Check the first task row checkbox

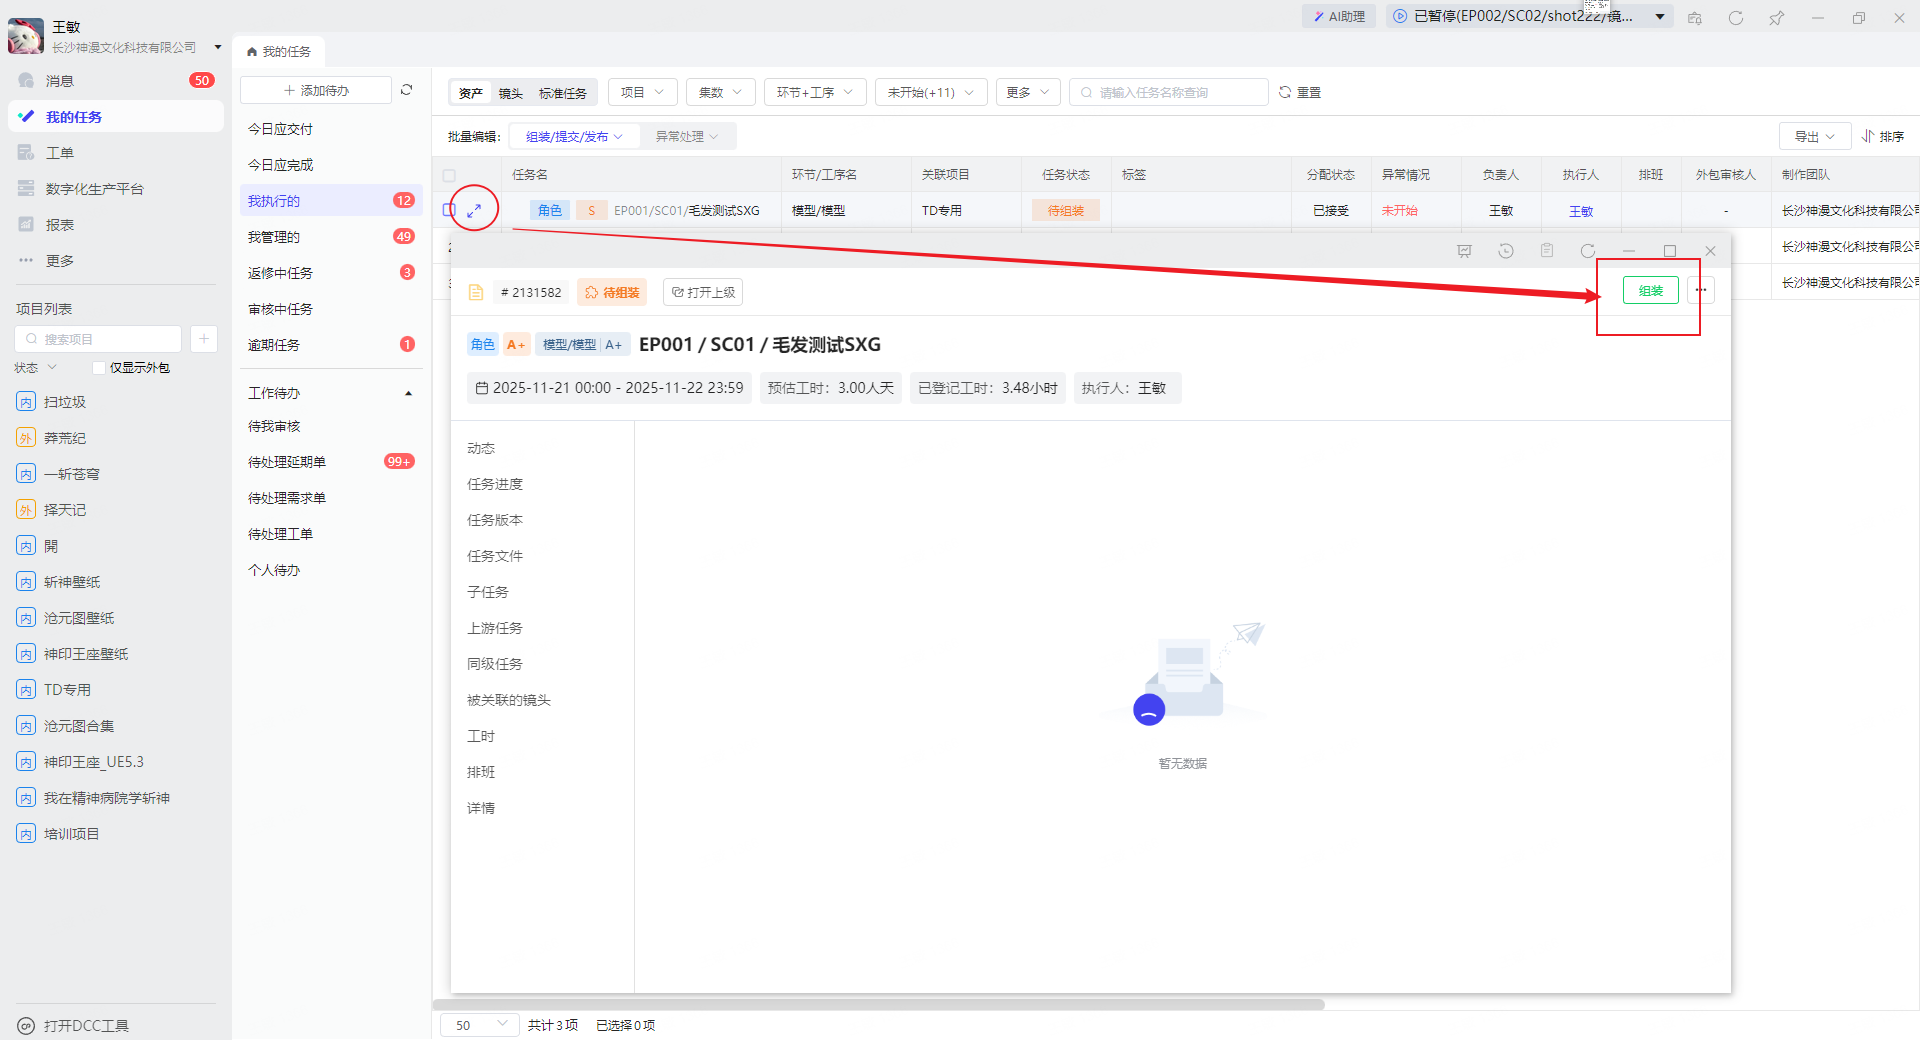(x=449, y=210)
